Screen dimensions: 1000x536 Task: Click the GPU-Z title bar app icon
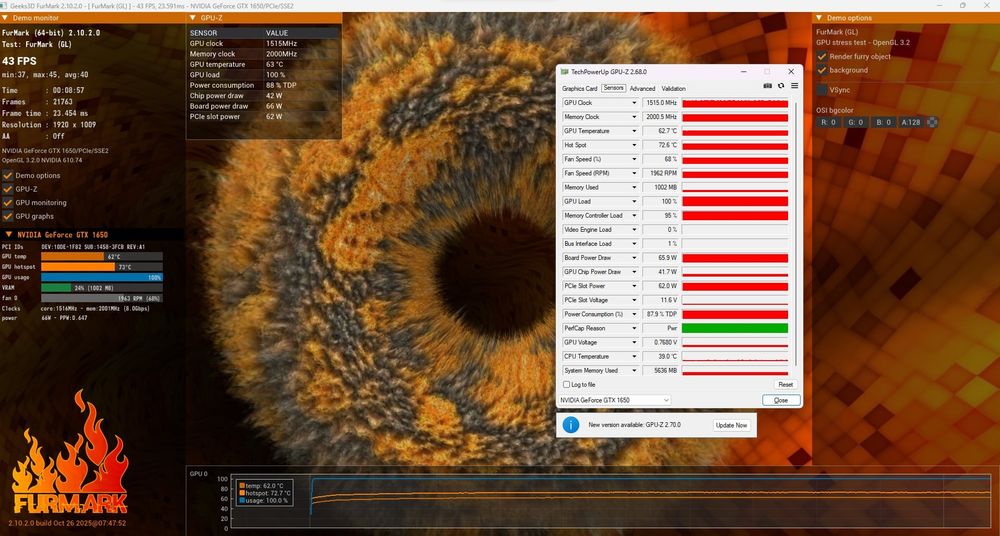point(564,71)
